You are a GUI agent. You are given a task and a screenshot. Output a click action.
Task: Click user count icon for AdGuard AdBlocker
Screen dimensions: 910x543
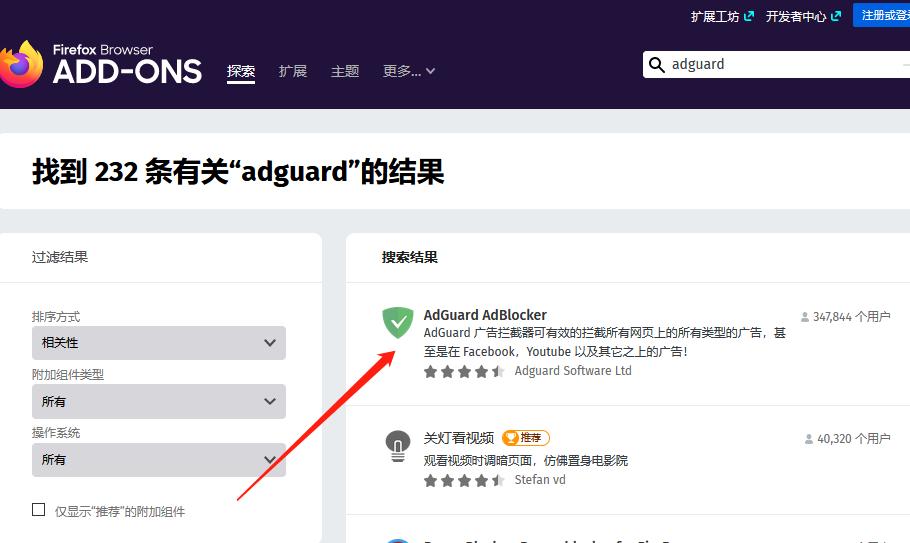[x=805, y=317]
